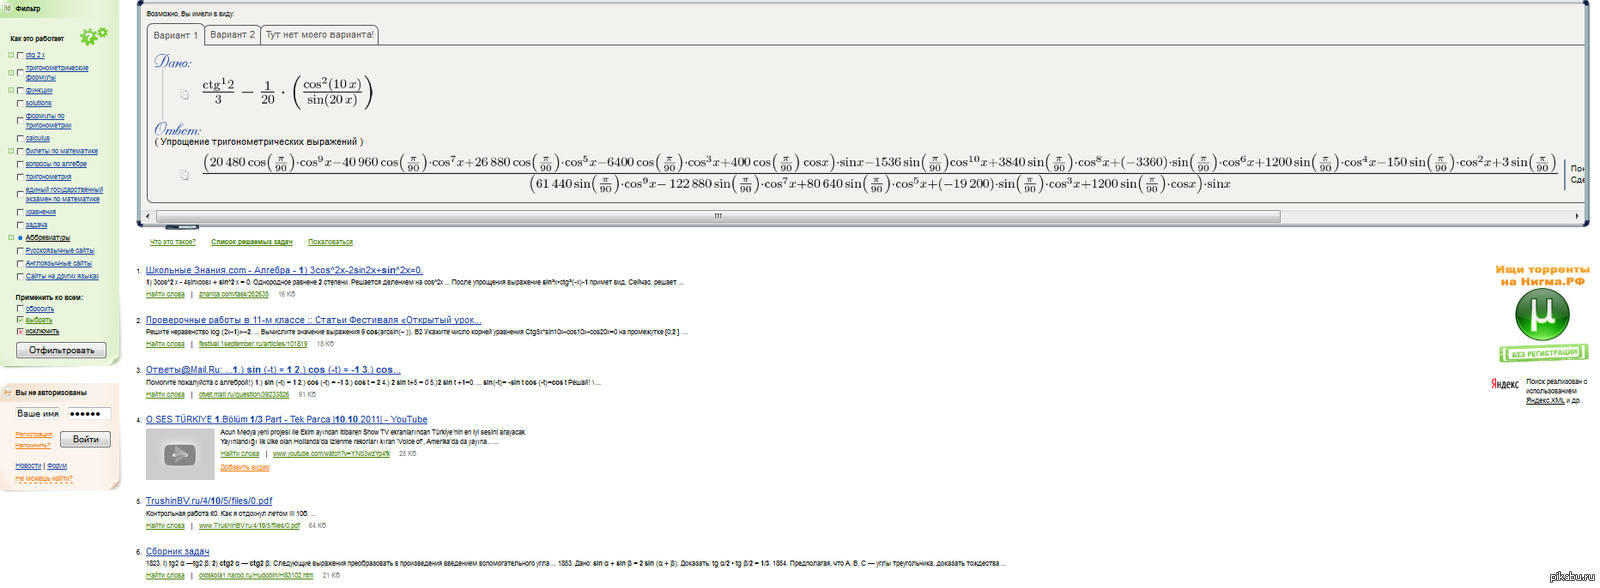Screen dimensions: 1600x588
Task: Check the 'calculus' filter checkbox
Action: (20, 139)
